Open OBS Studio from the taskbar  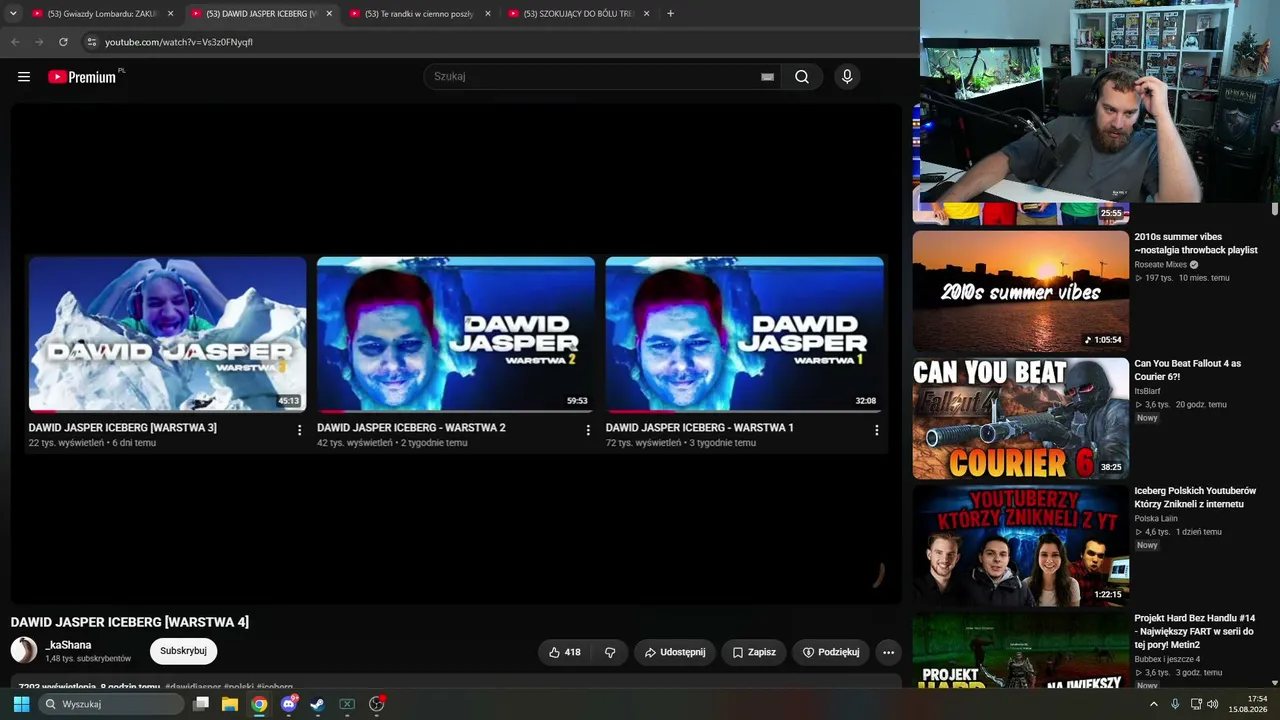coord(377,704)
